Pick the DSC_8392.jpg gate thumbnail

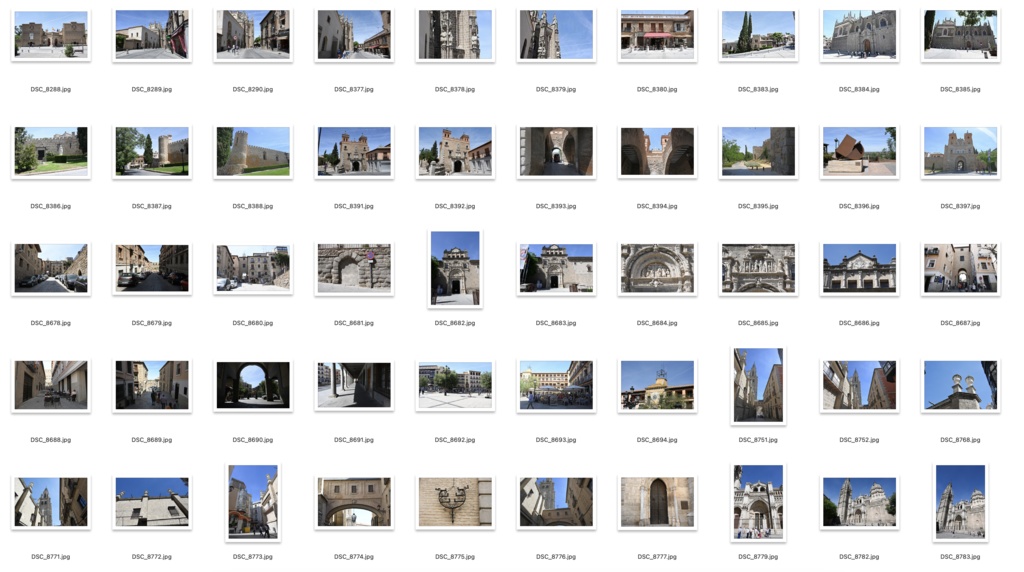455,151
